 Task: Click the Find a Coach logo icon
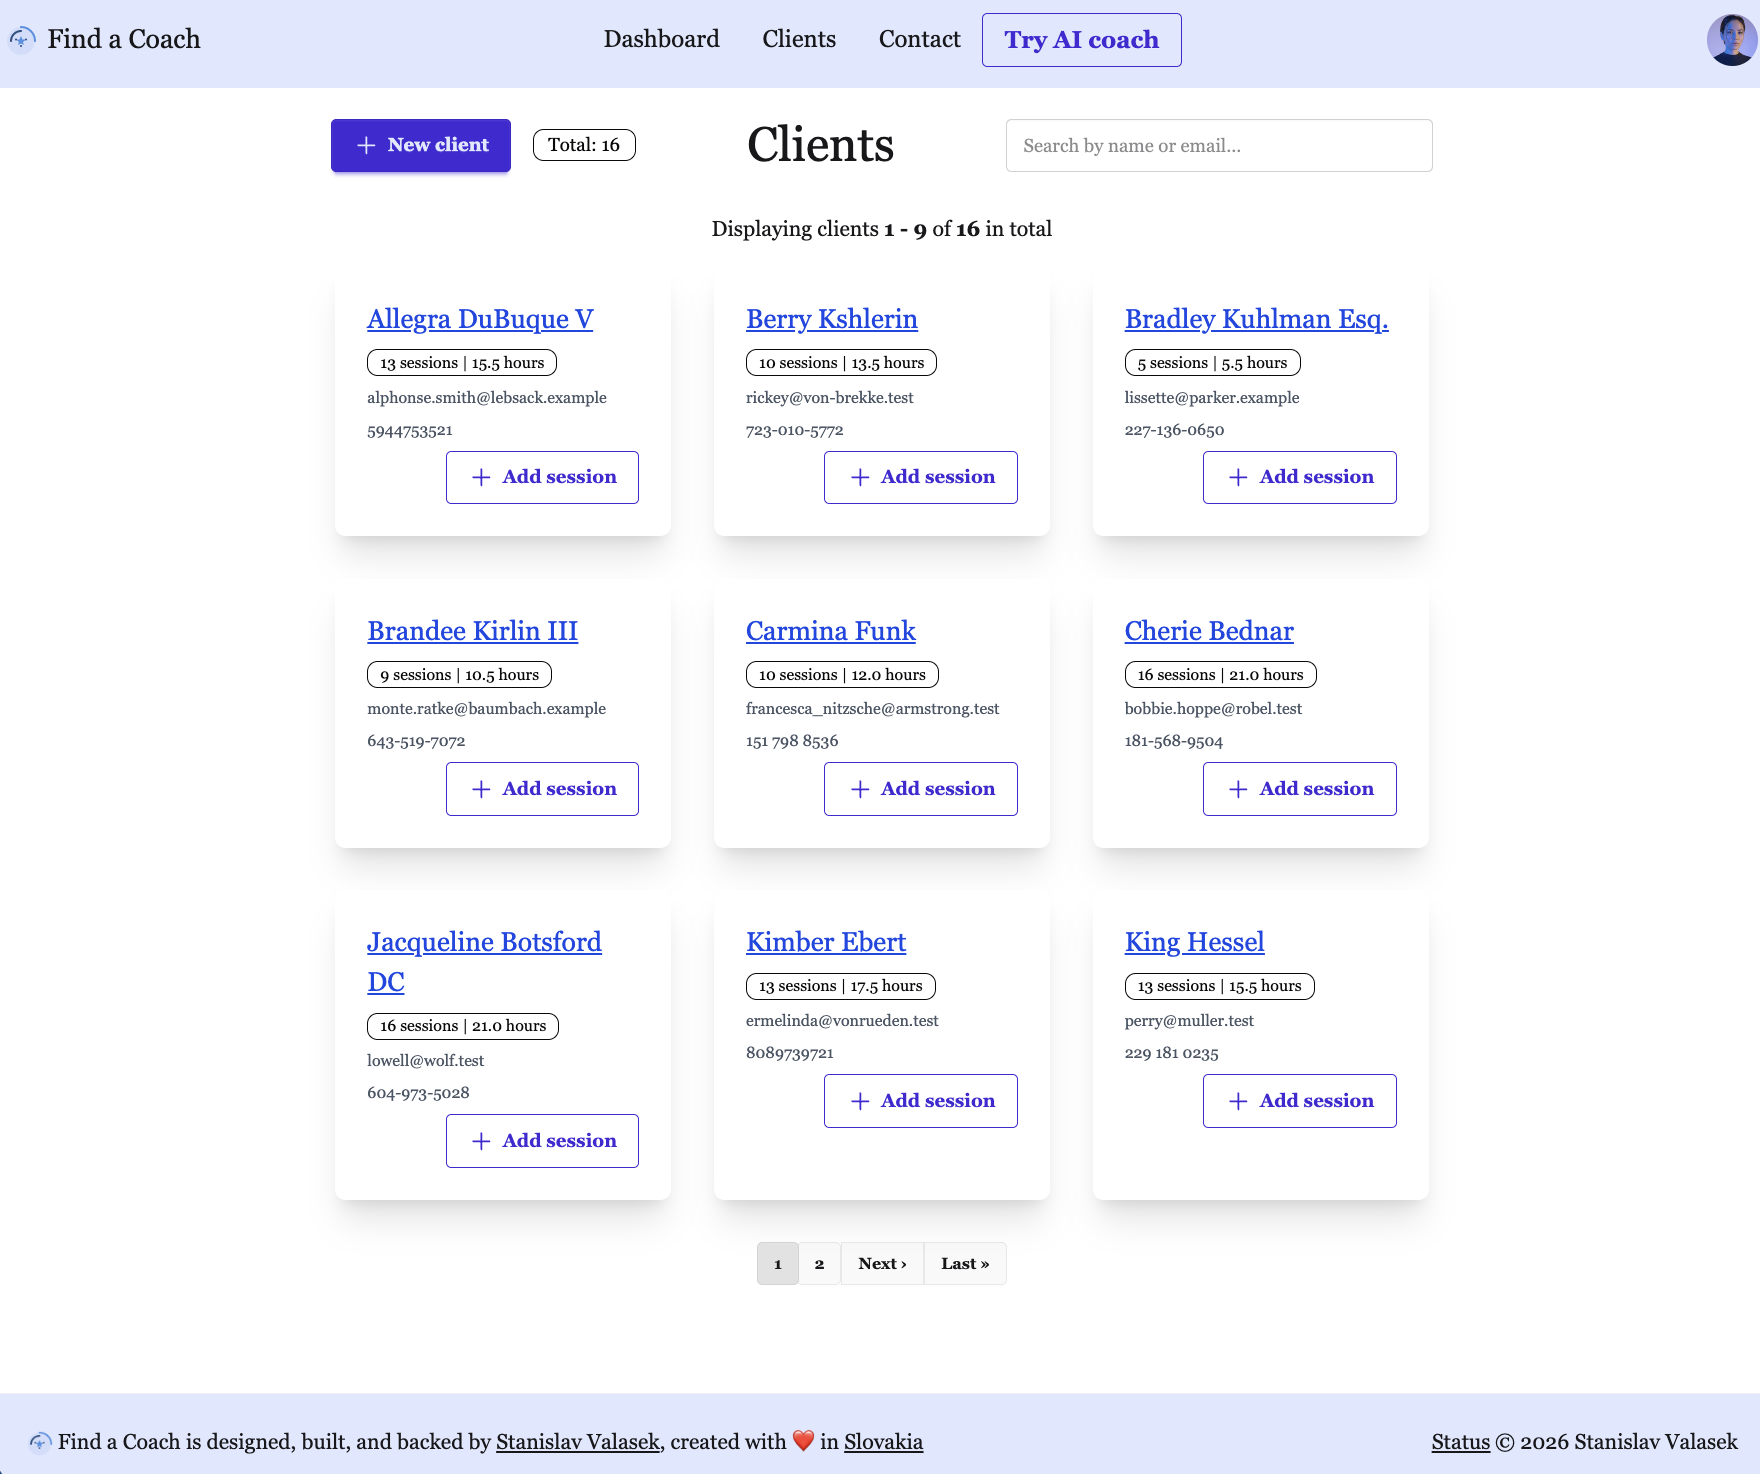(x=22, y=40)
